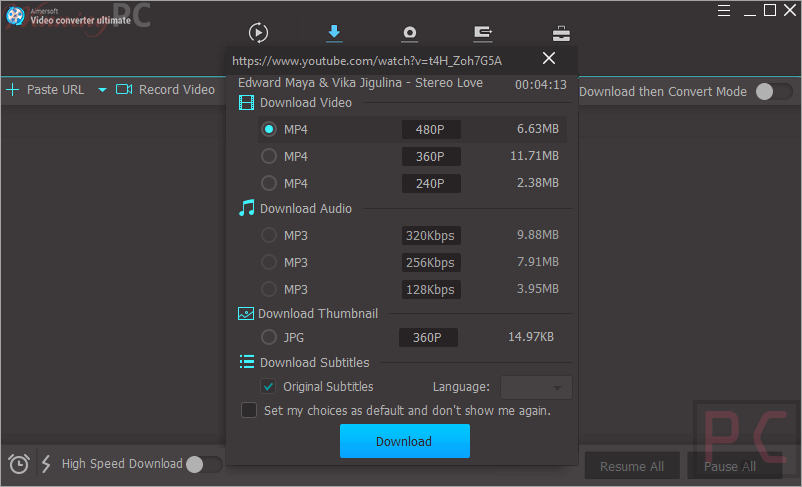
Task: Select JPG 360P thumbnail option
Action: 269,337
